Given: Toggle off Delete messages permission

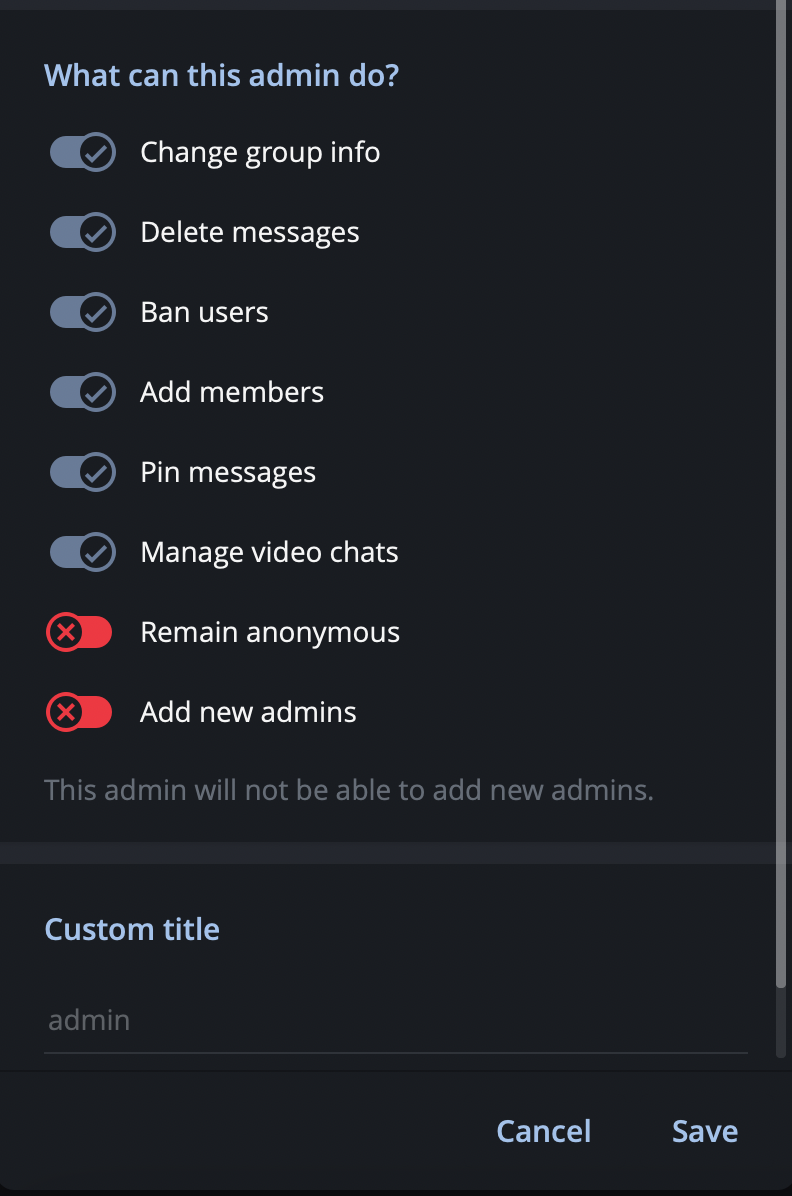Looking at the screenshot, I should [x=82, y=232].
